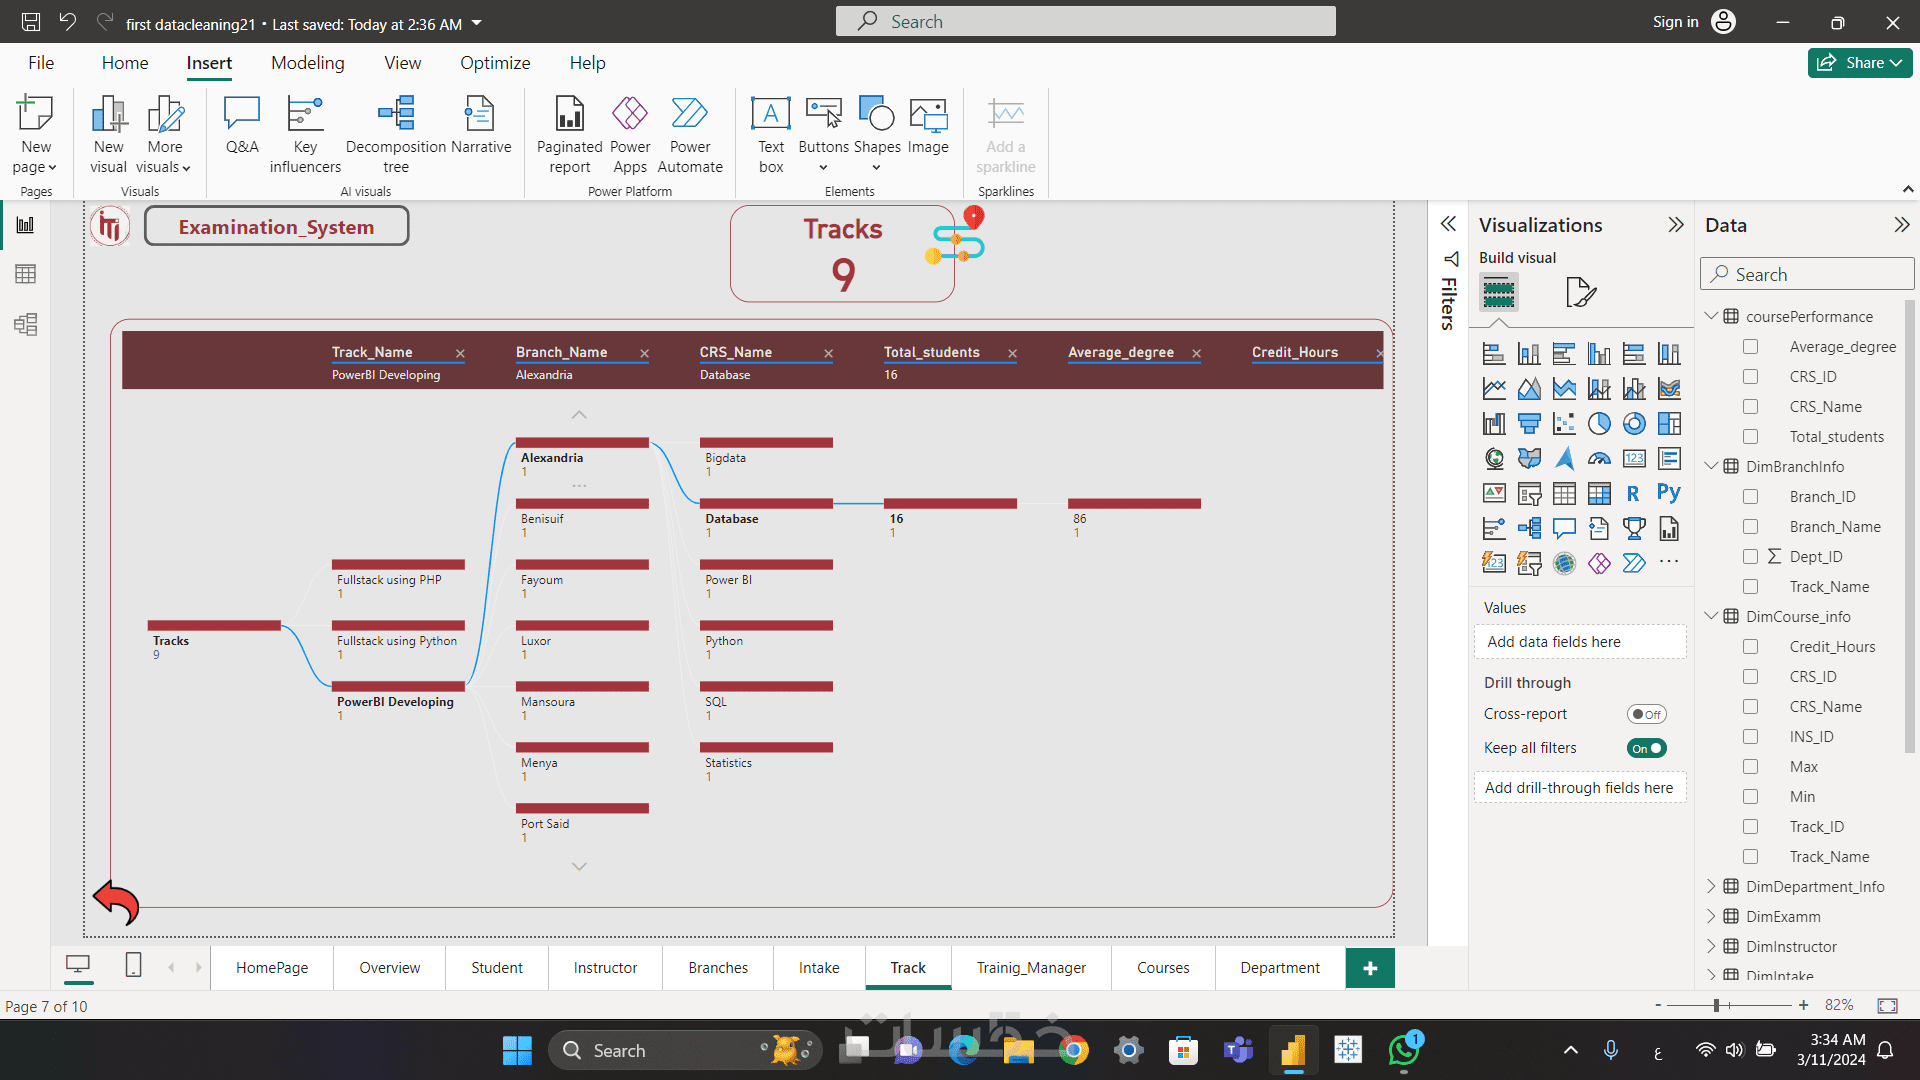This screenshot has width=1920, height=1080.
Task: Click the Key influencers icon
Action: tap(305, 134)
